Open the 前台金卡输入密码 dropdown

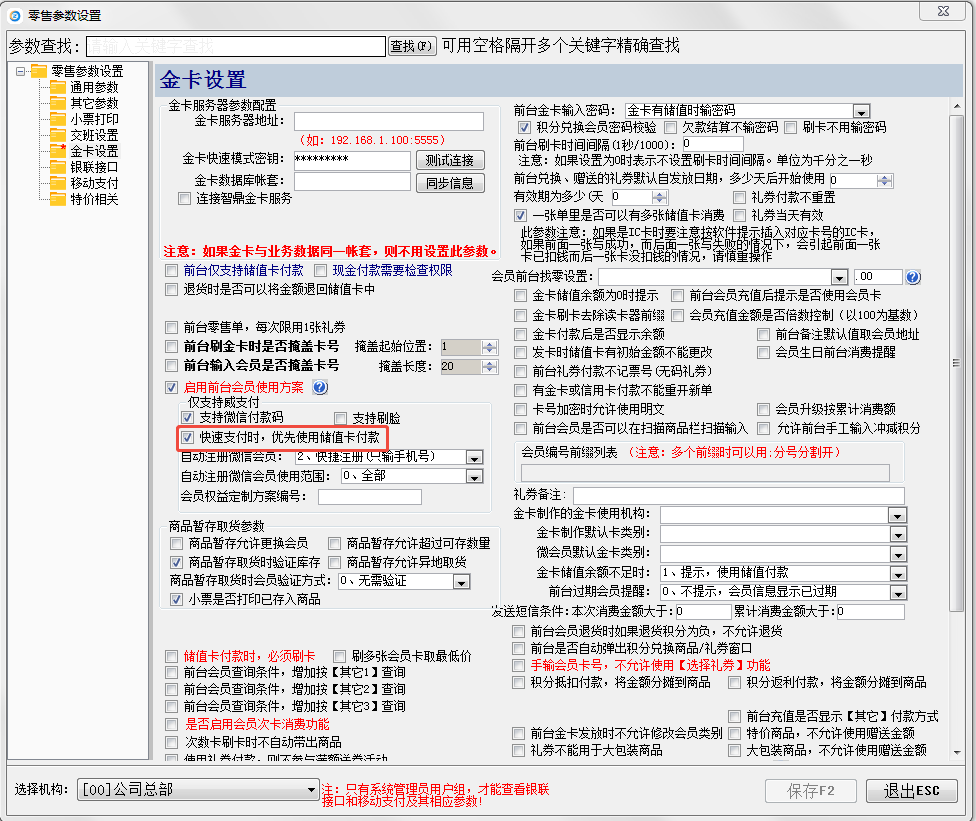861,111
